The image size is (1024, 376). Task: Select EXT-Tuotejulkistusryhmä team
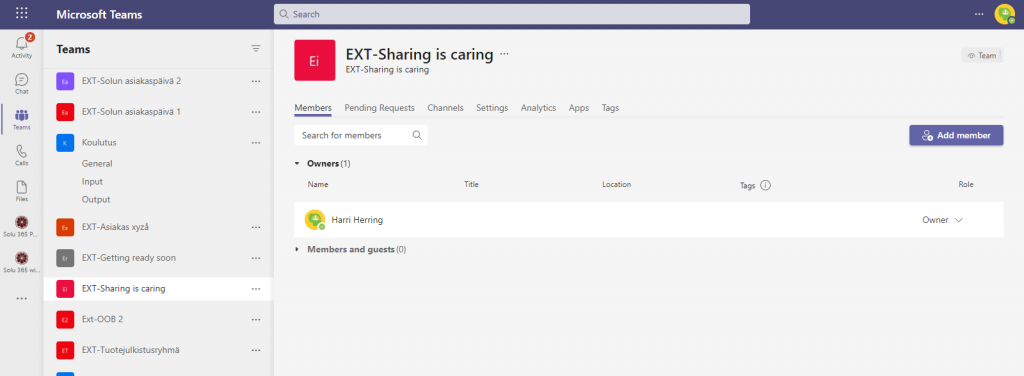pyautogui.click(x=158, y=350)
